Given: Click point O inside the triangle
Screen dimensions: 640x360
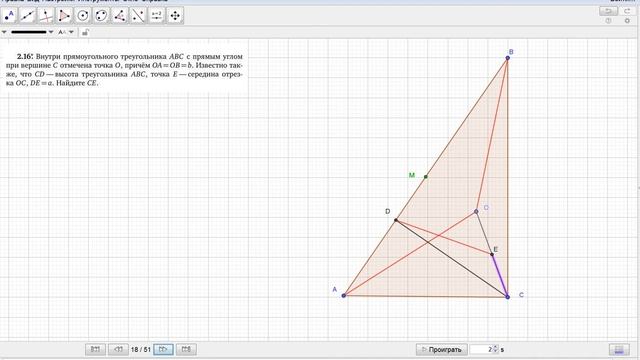Looking at the screenshot, I should 476,211.
